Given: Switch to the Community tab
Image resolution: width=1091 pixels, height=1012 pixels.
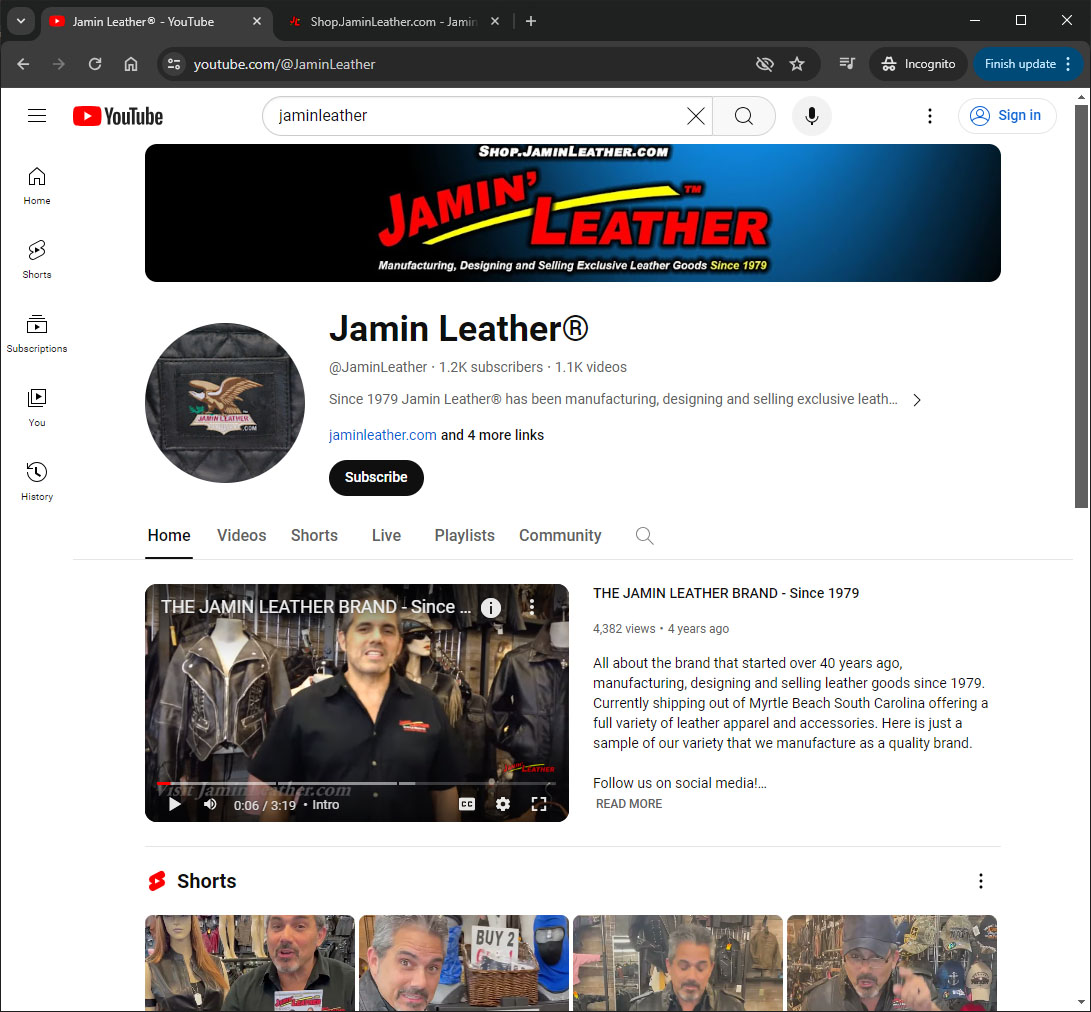Looking at the screenshot, I should (560, 535).
